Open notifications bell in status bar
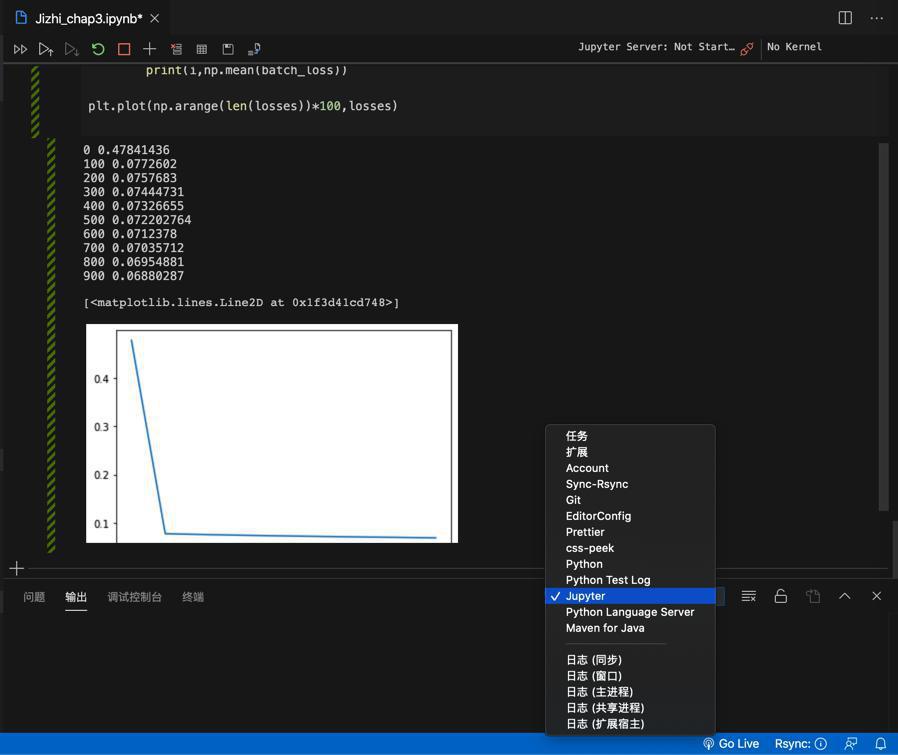 coord(881,744)
